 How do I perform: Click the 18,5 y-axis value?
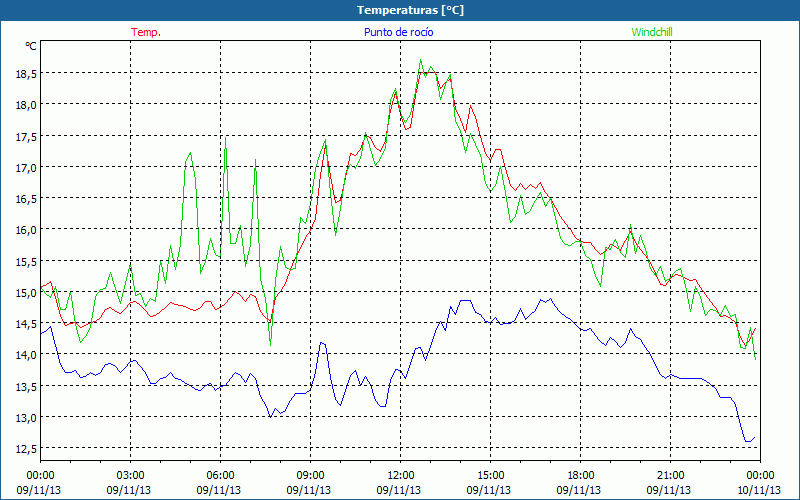[26, 74]
